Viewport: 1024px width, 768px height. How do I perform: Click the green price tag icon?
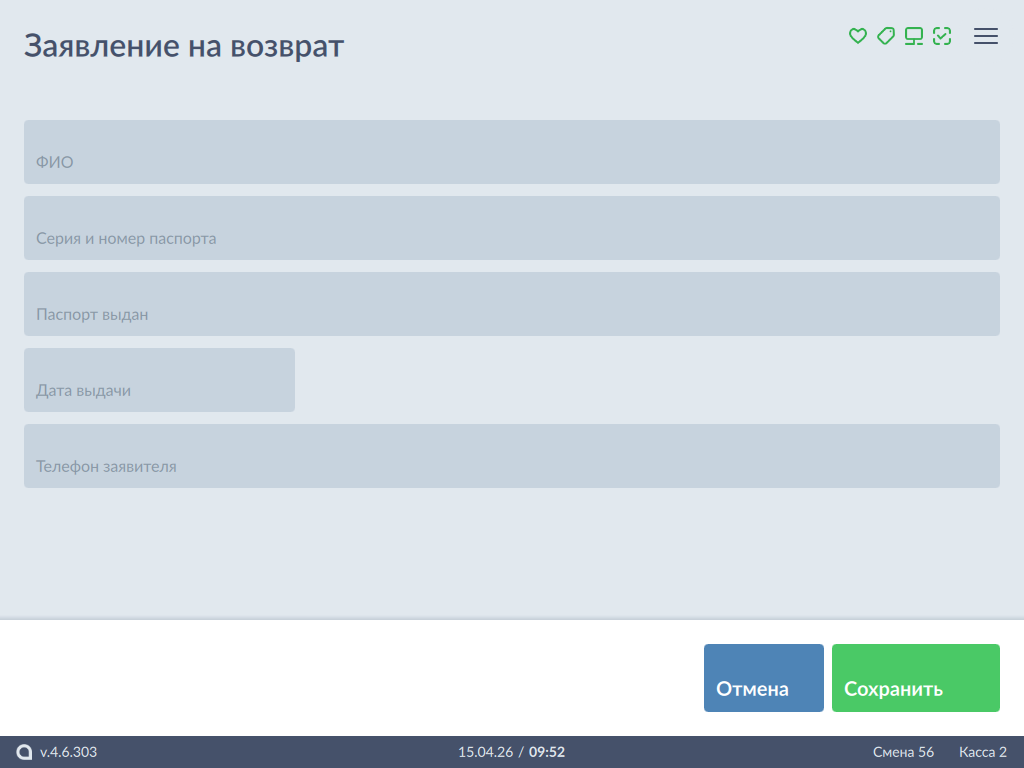point(885,36)
